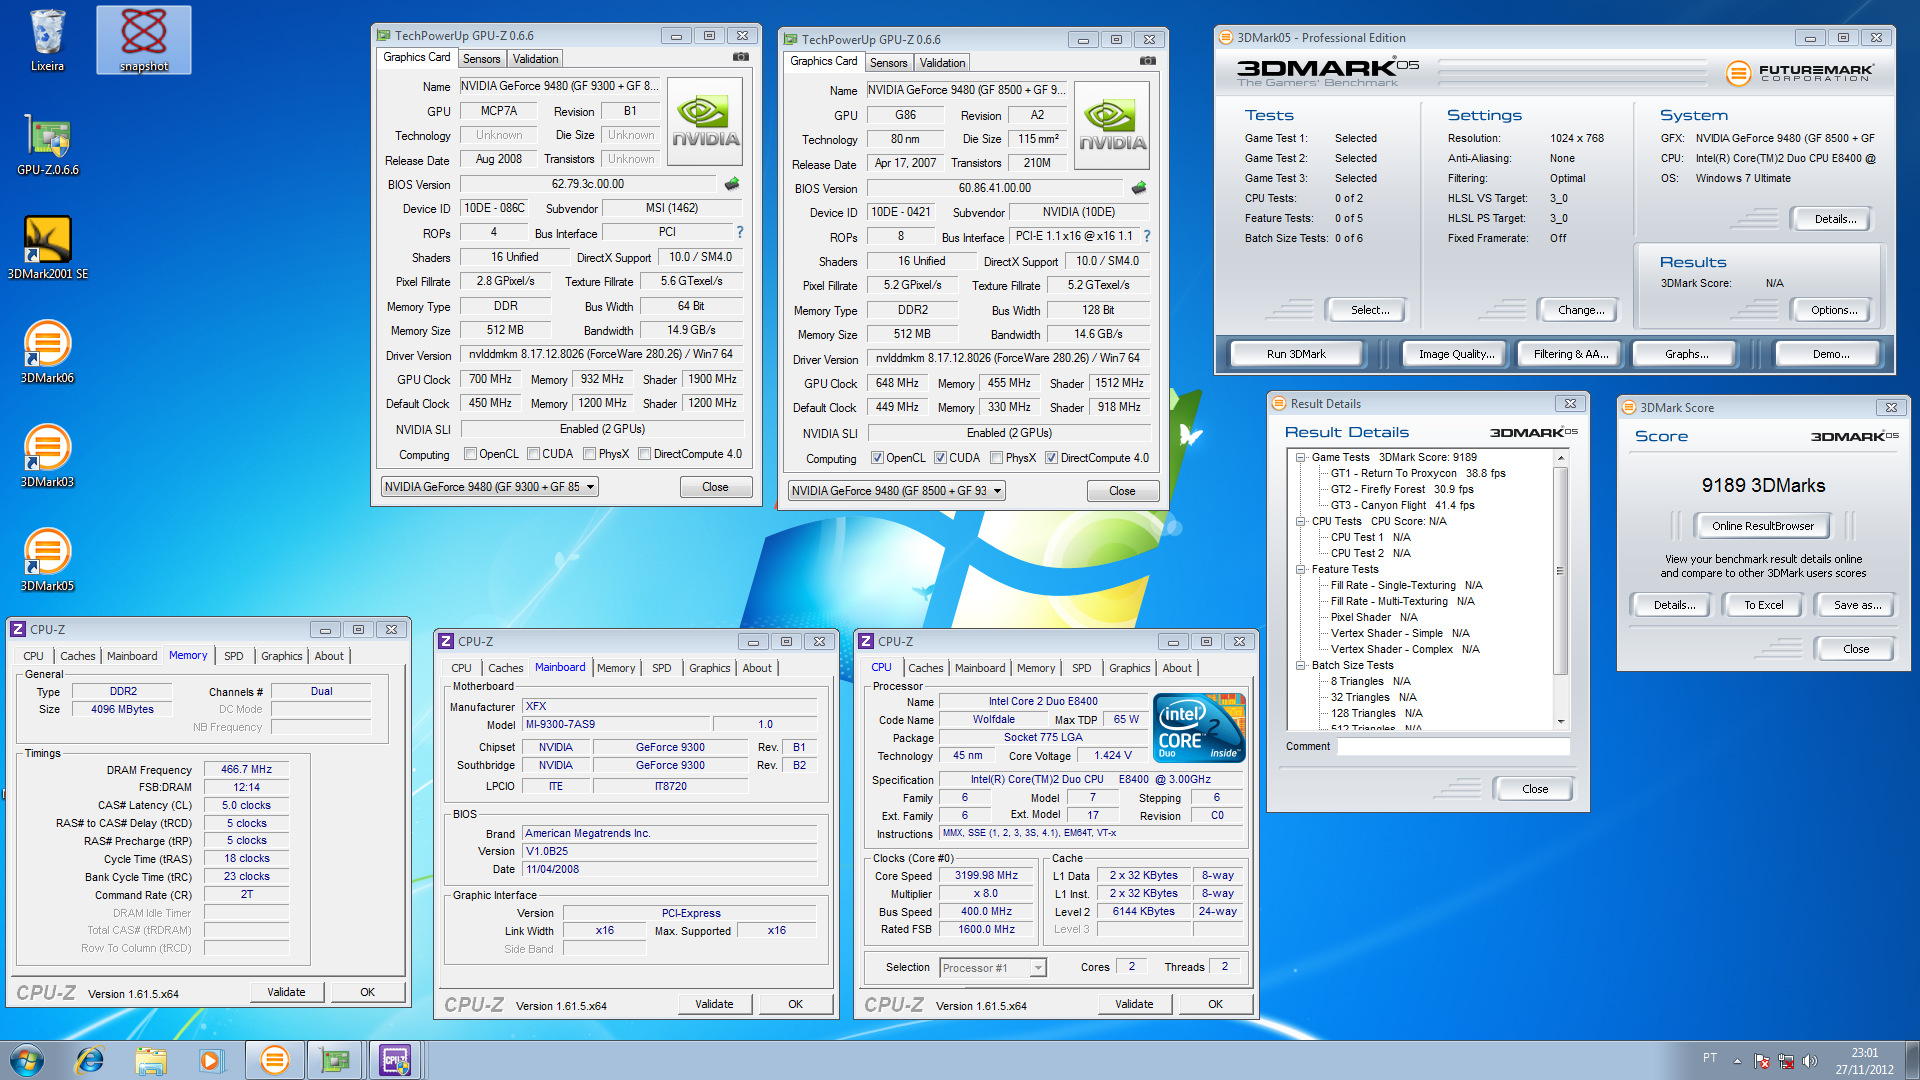Image resolution: width=1920 pixels, height=1080 pixels.
Task: Collapse Batch Size Tests tree node
Action: [x=1301, y=665]
